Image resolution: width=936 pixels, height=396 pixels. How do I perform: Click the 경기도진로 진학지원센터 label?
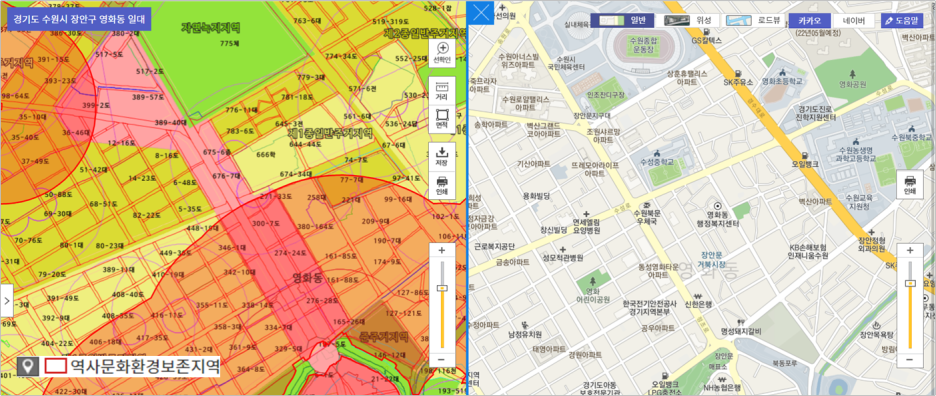[817, 113]
